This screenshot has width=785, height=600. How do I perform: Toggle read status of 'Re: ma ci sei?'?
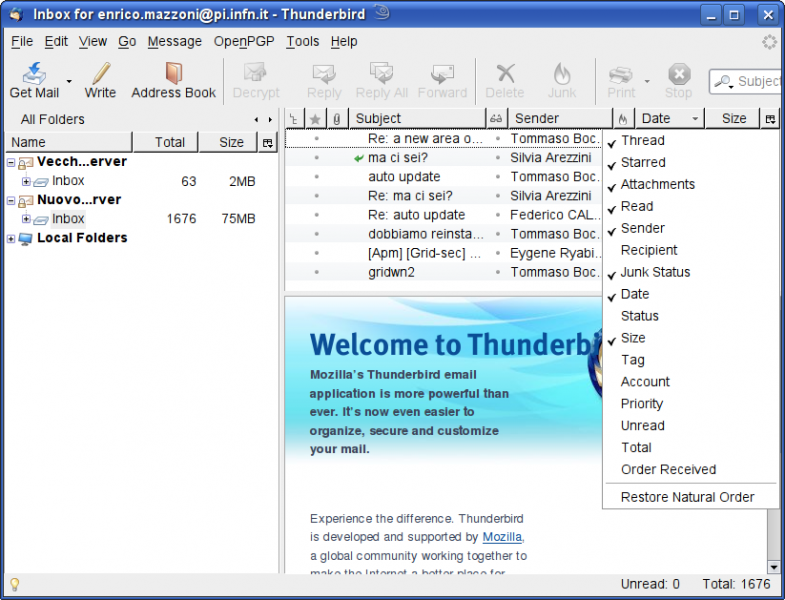[x=497, y=196]
